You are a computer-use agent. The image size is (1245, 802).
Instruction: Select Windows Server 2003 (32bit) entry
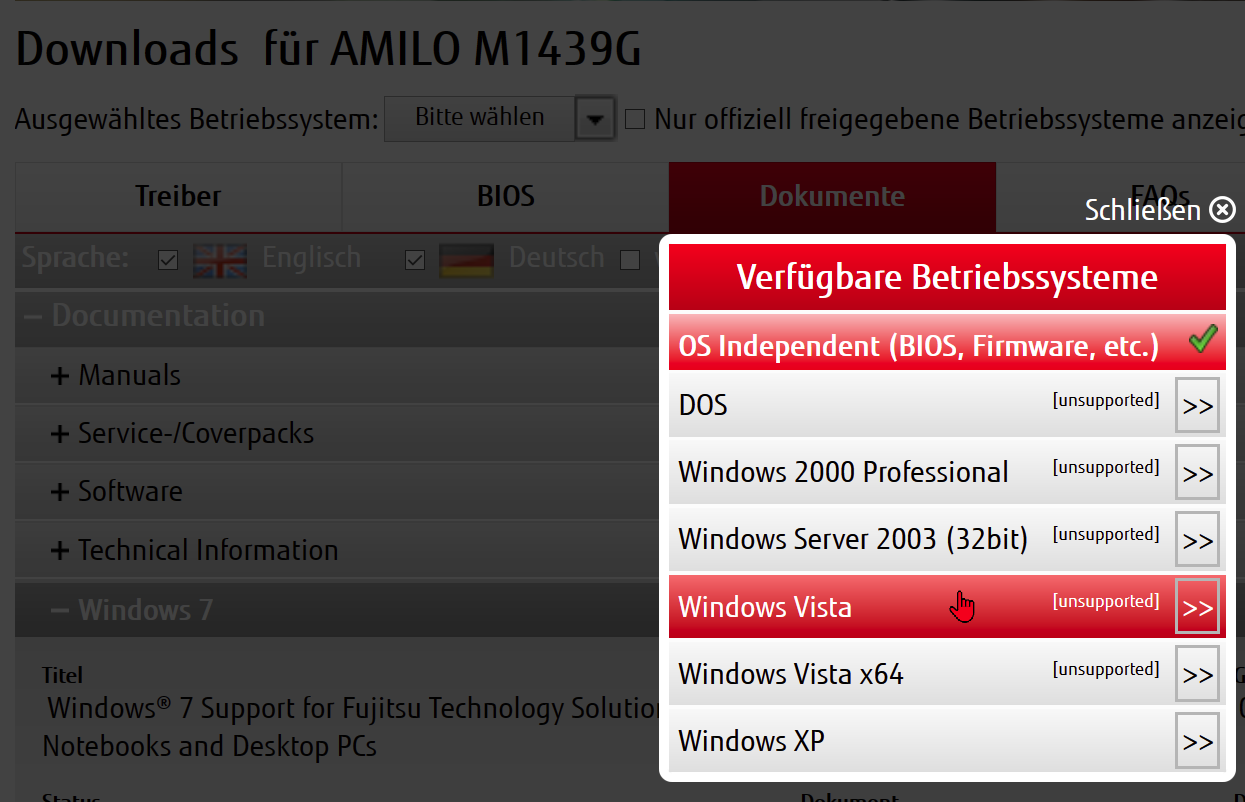click(947, 539)
